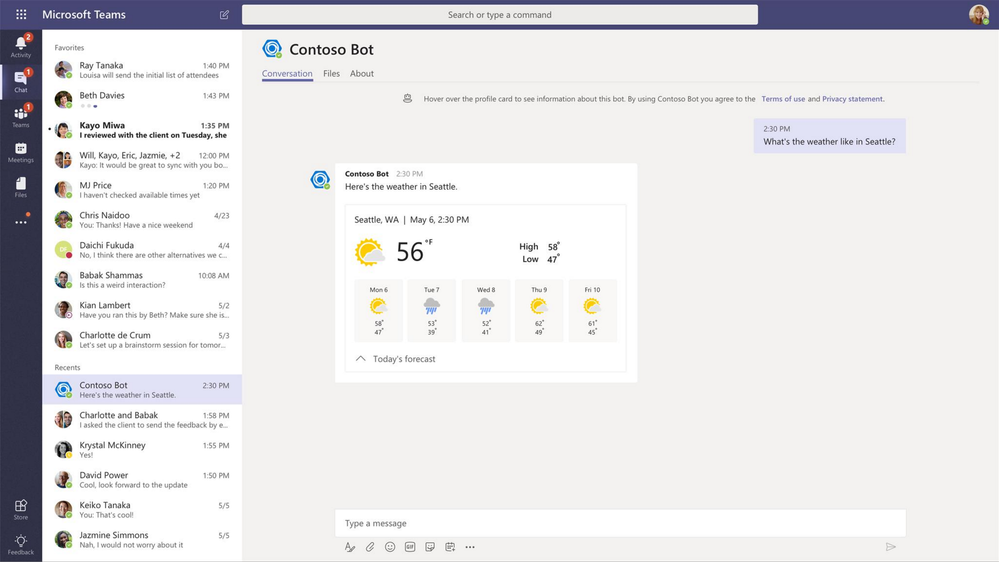Click the Contoso Bot message avatar
The width and height of the screenshot is (999, 562).
tap(320, 180)
